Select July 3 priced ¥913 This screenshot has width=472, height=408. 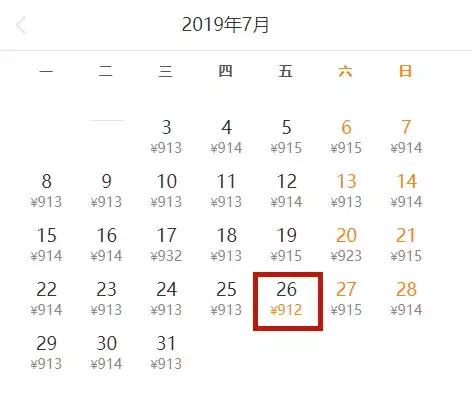click(166, 137)
